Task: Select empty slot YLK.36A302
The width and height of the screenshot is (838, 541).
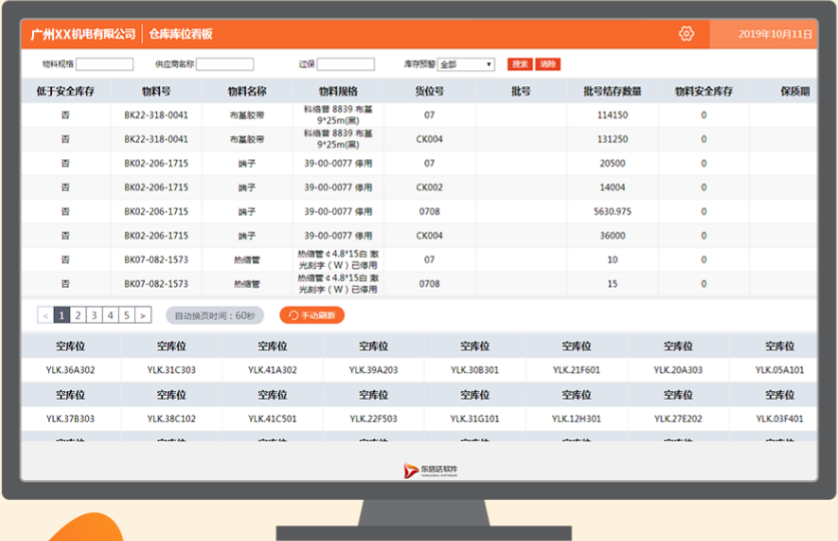Action: coord(70,370)
